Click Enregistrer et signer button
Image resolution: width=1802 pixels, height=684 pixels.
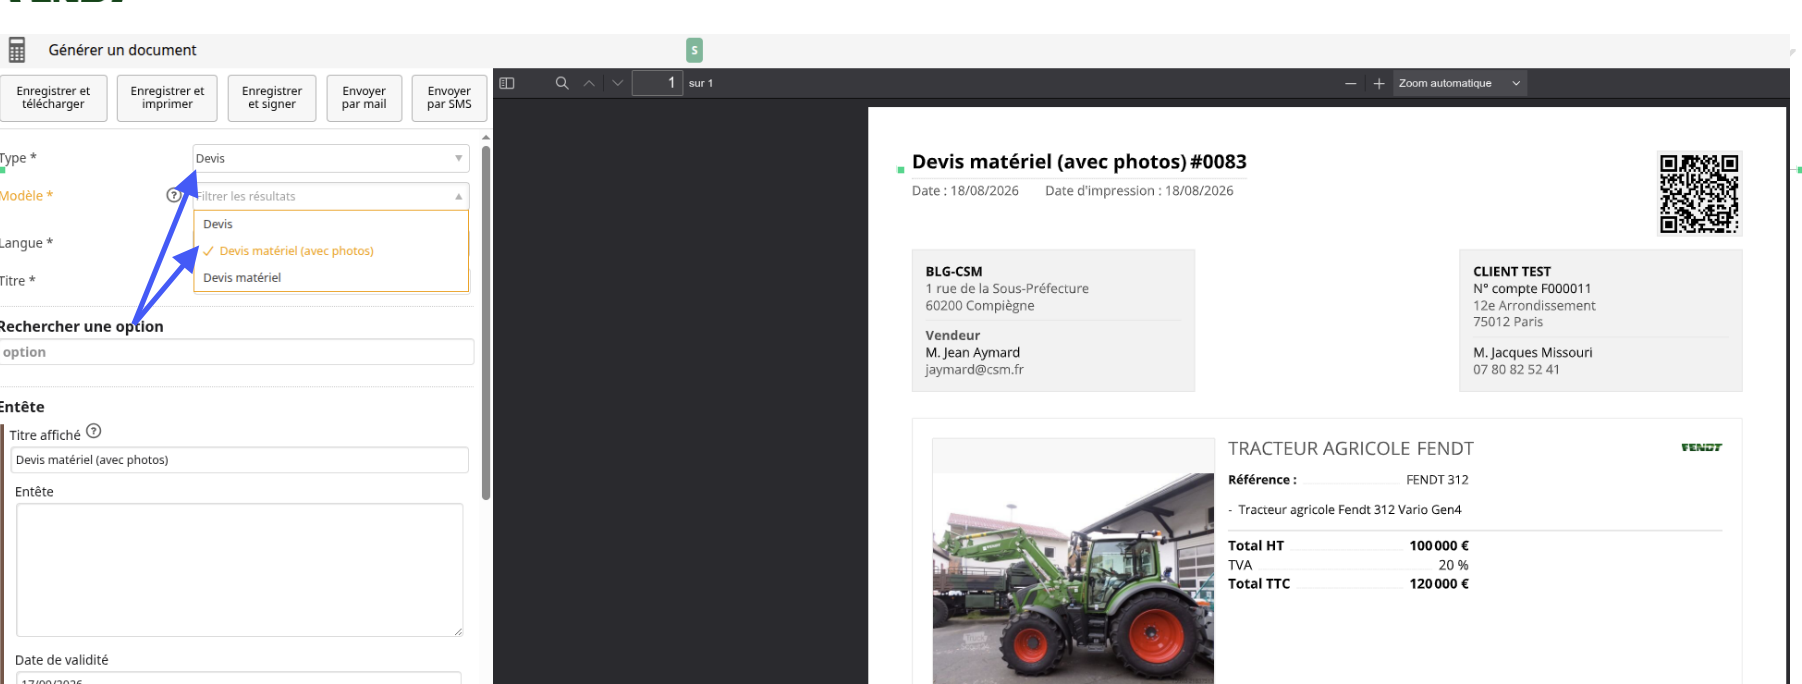point(272,98)
